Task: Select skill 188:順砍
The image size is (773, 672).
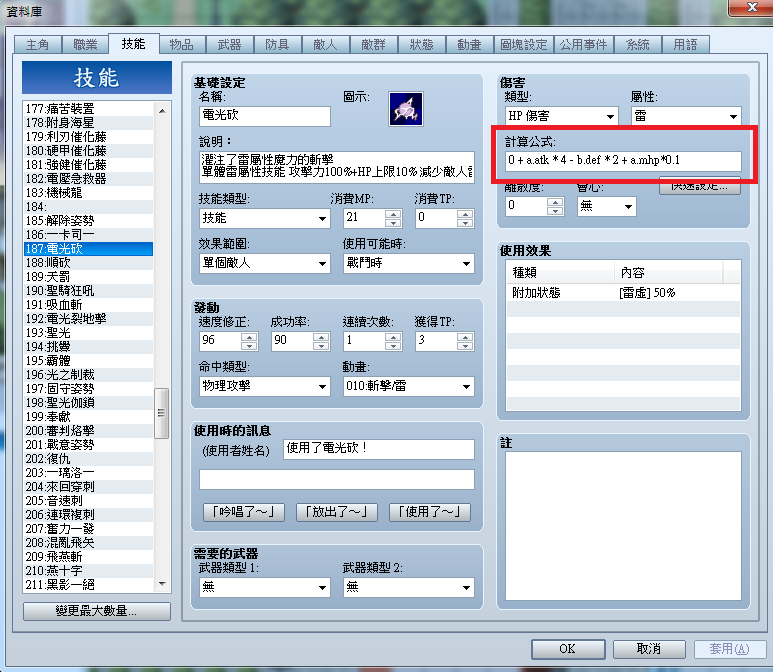Action: coord(88,263)
